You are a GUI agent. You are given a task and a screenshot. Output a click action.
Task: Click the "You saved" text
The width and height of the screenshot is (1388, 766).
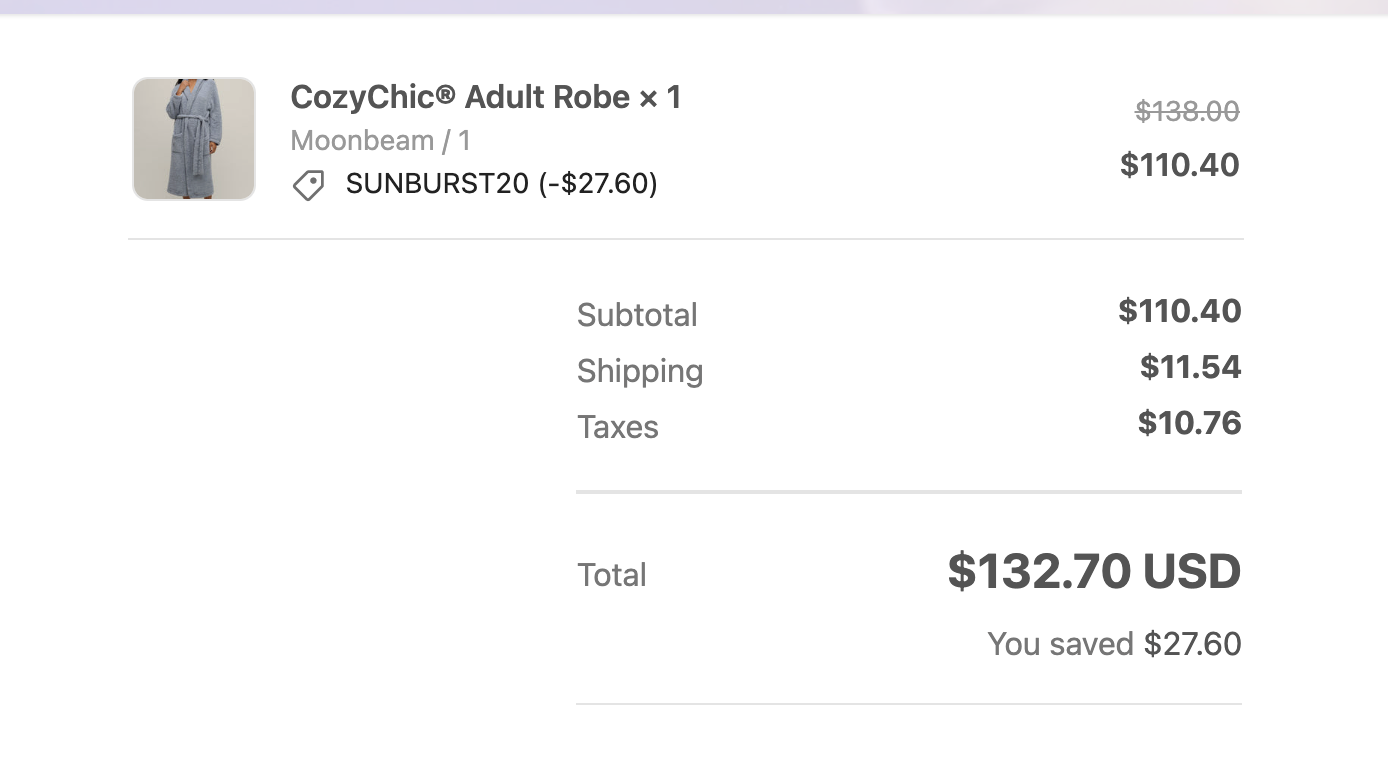[x=1060, y=644]
